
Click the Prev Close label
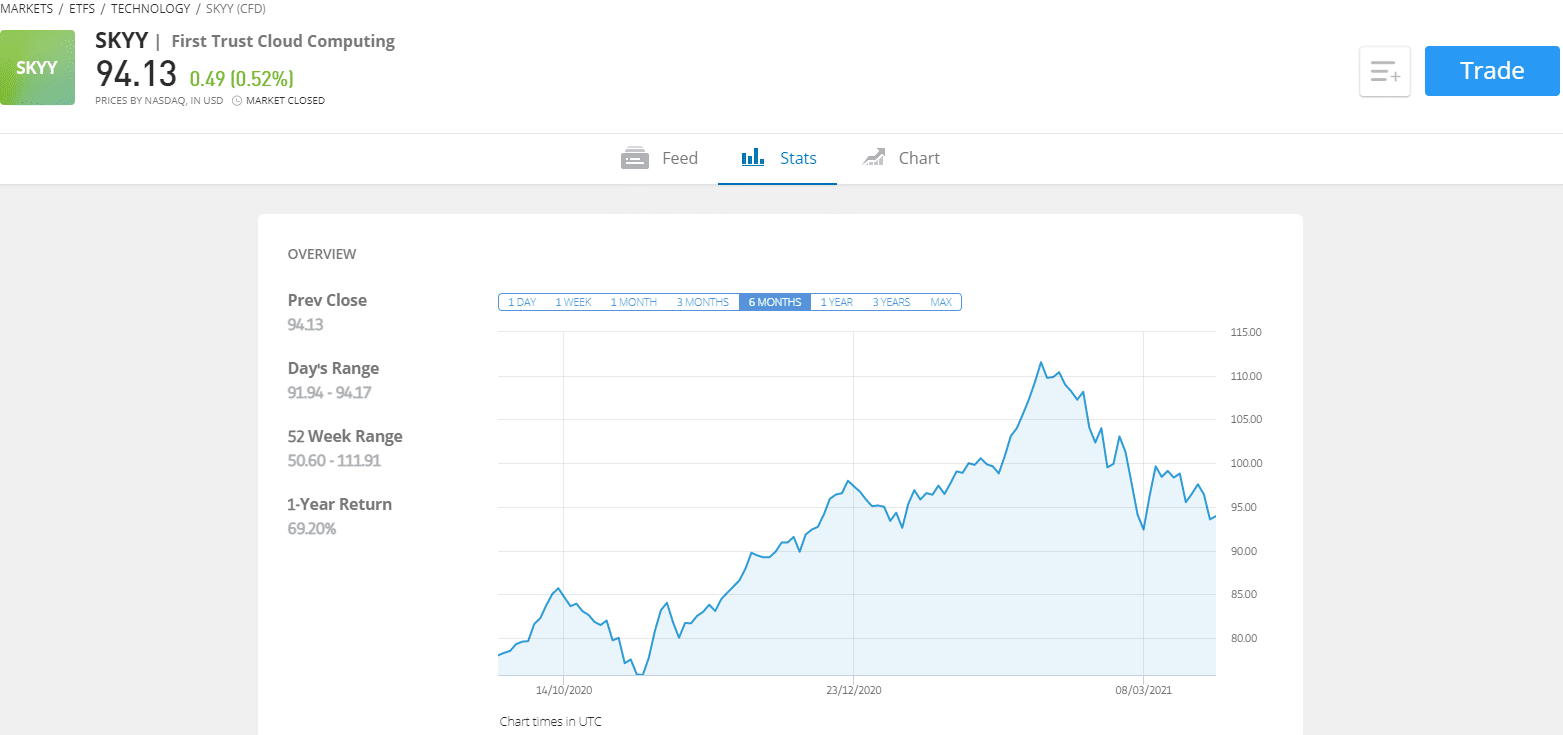[x=327, y=300]
